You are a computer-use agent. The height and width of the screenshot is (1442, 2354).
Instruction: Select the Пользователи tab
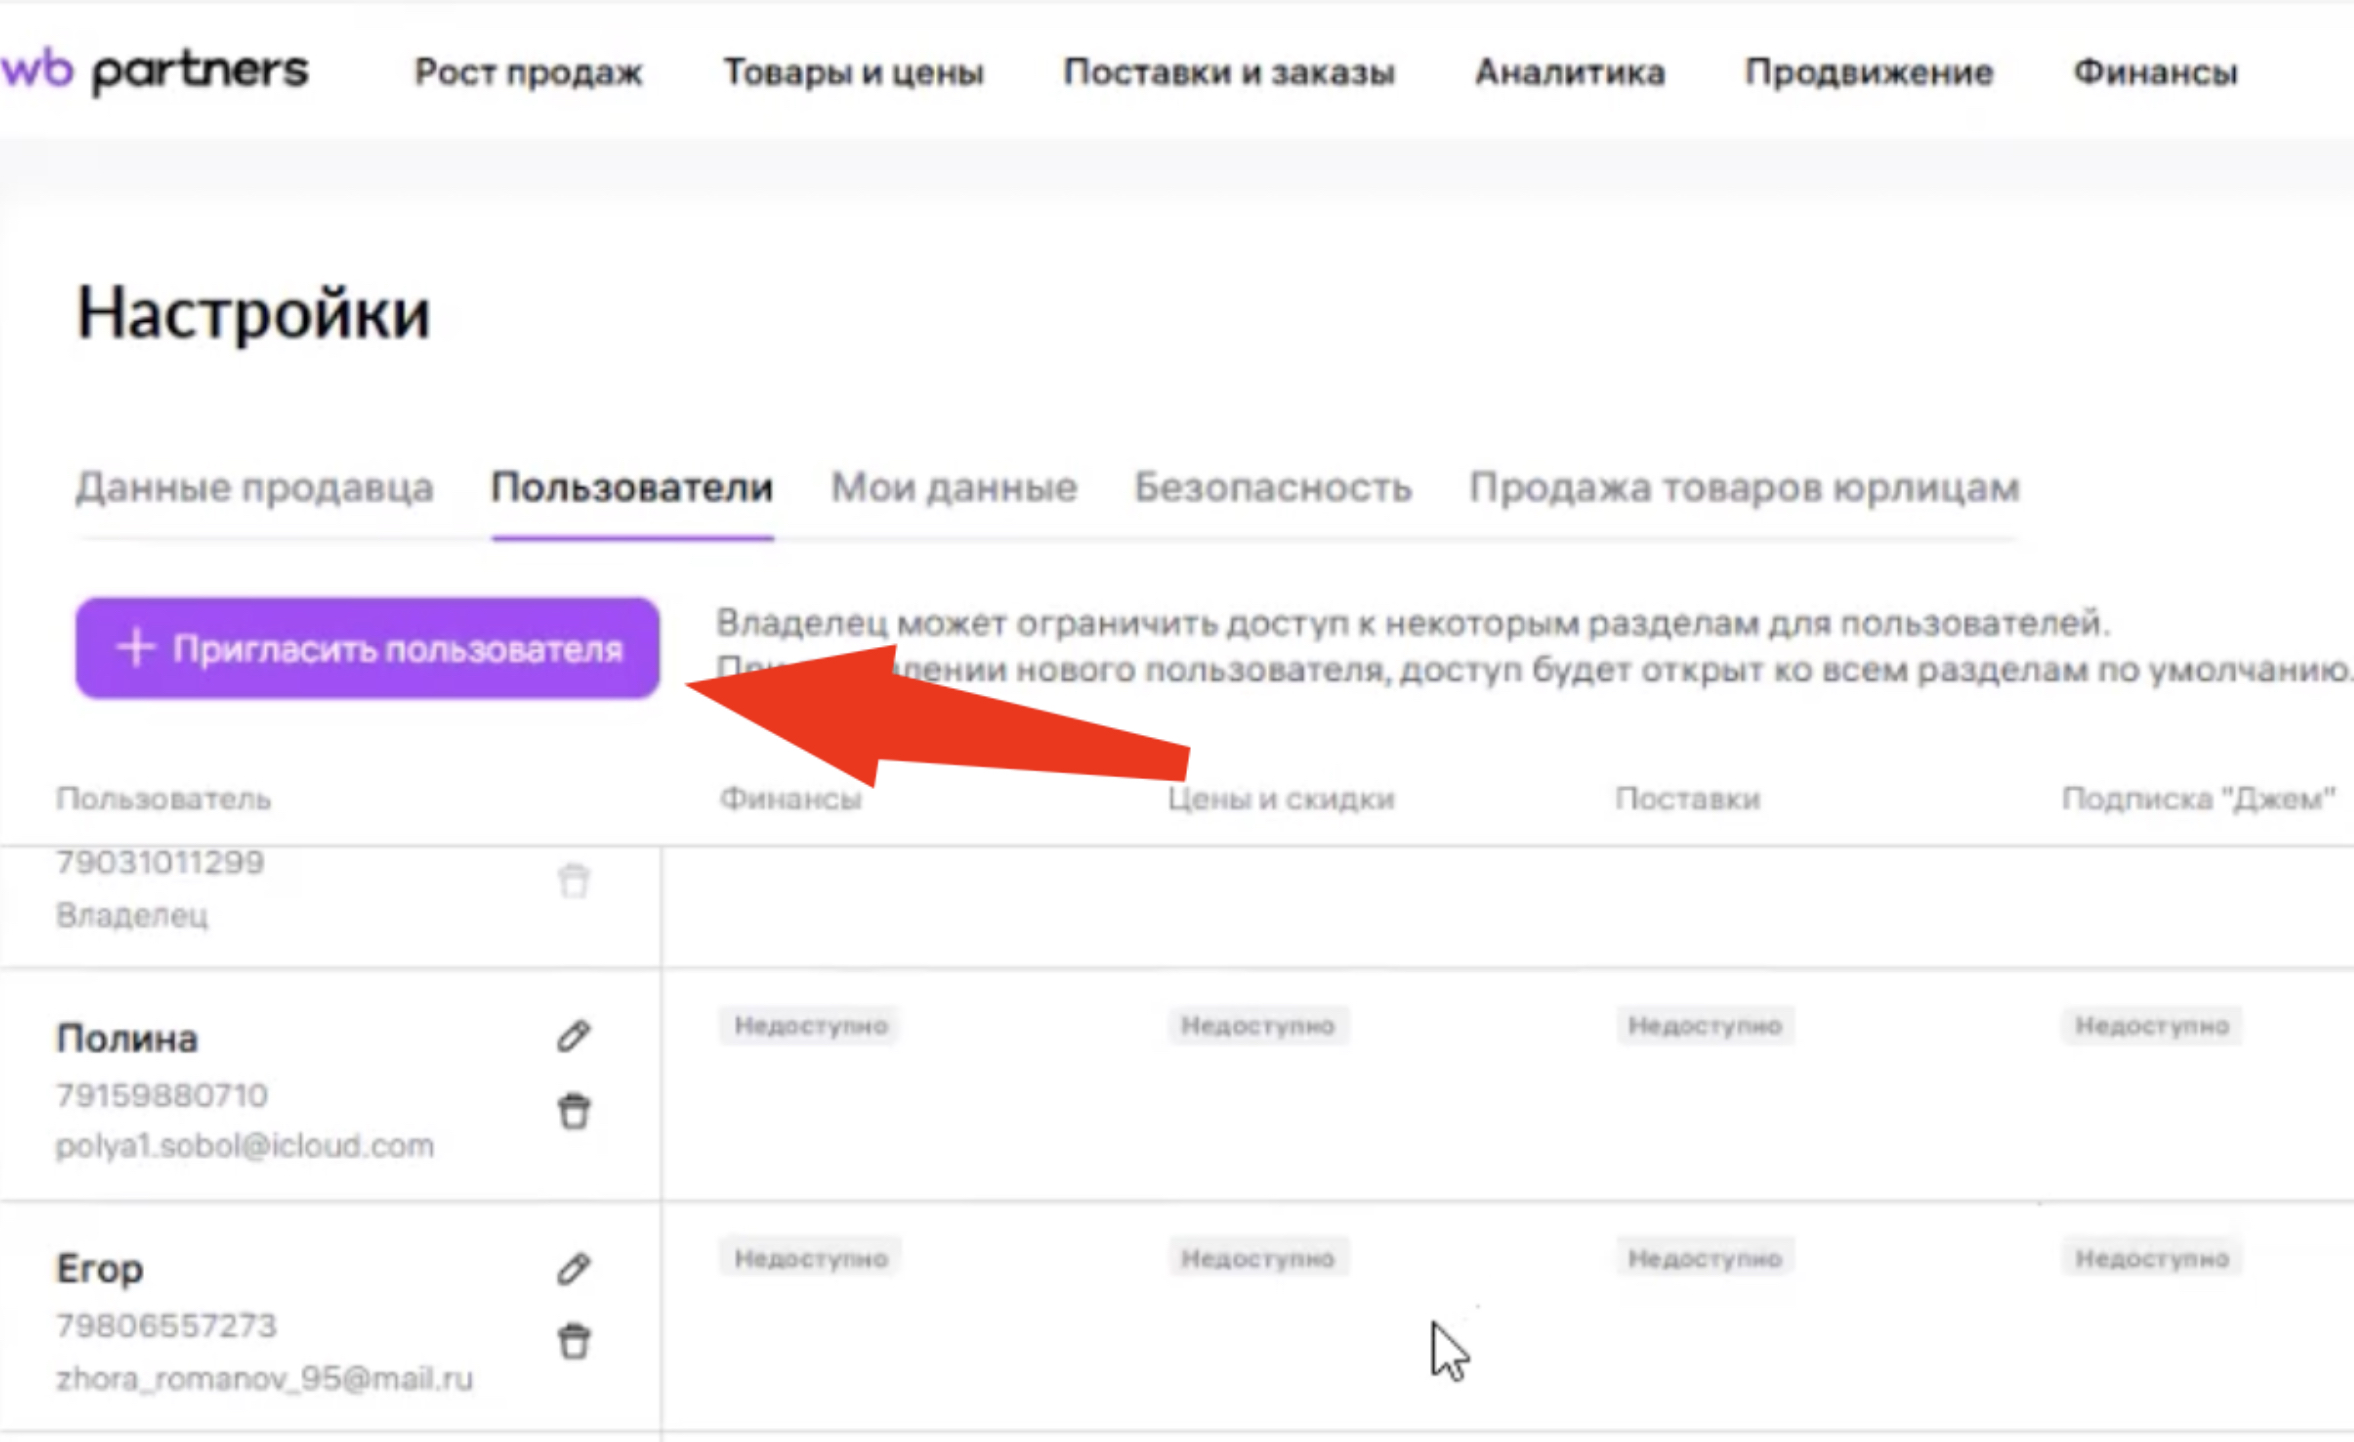click(632, 487)
